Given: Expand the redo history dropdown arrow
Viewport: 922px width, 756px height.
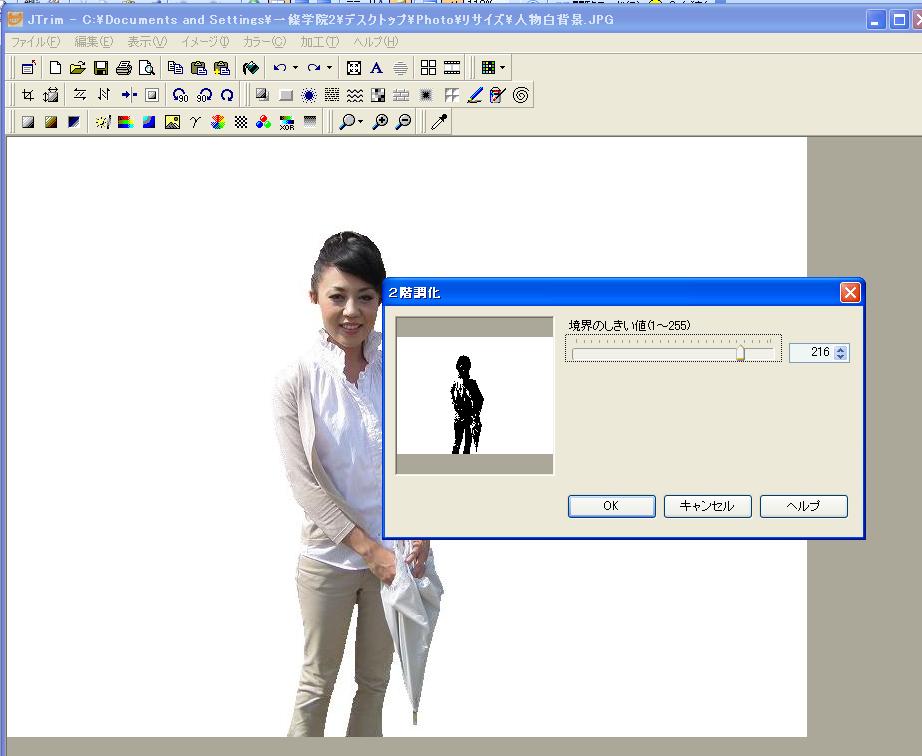Looking at the screenshot, I should 329,68.
